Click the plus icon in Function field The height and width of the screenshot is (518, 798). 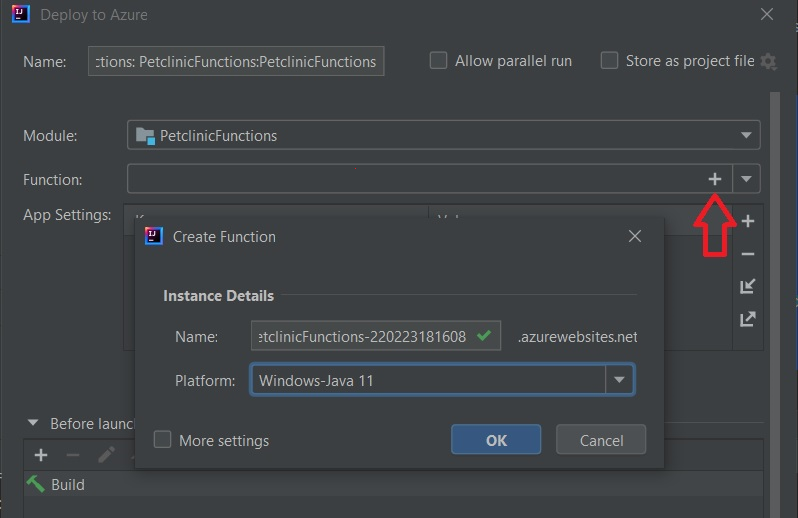(715, 179)
